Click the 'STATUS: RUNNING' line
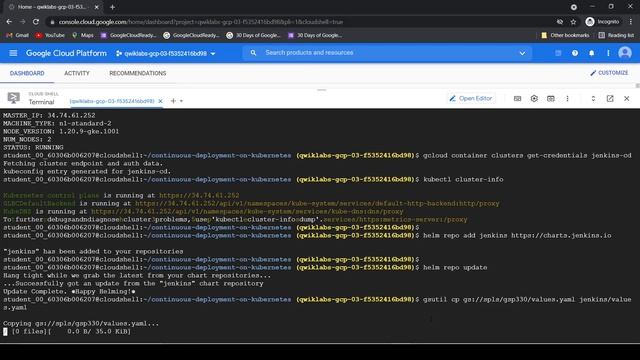640x360 pixels. (33, 147)
